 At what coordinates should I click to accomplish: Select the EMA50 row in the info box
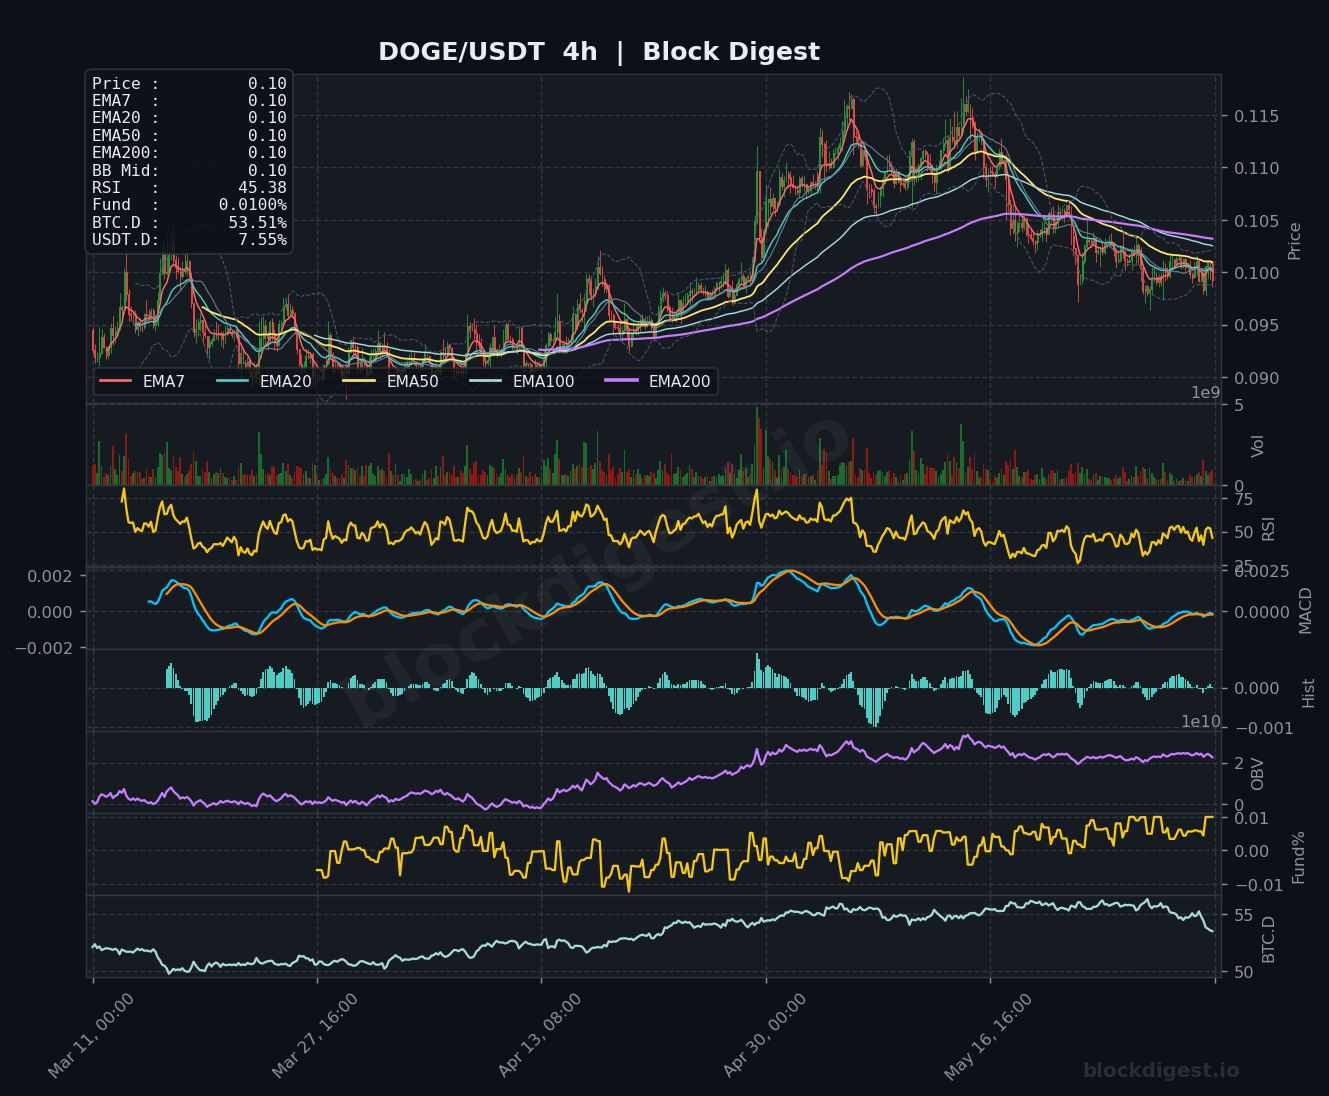189,136
